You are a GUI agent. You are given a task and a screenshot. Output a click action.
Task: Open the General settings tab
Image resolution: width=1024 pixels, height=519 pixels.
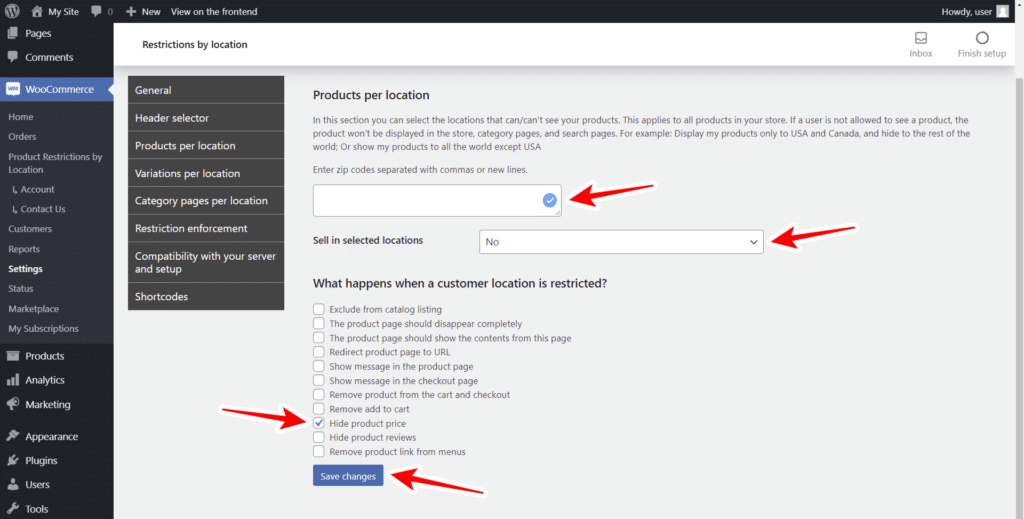click(206, 90)
